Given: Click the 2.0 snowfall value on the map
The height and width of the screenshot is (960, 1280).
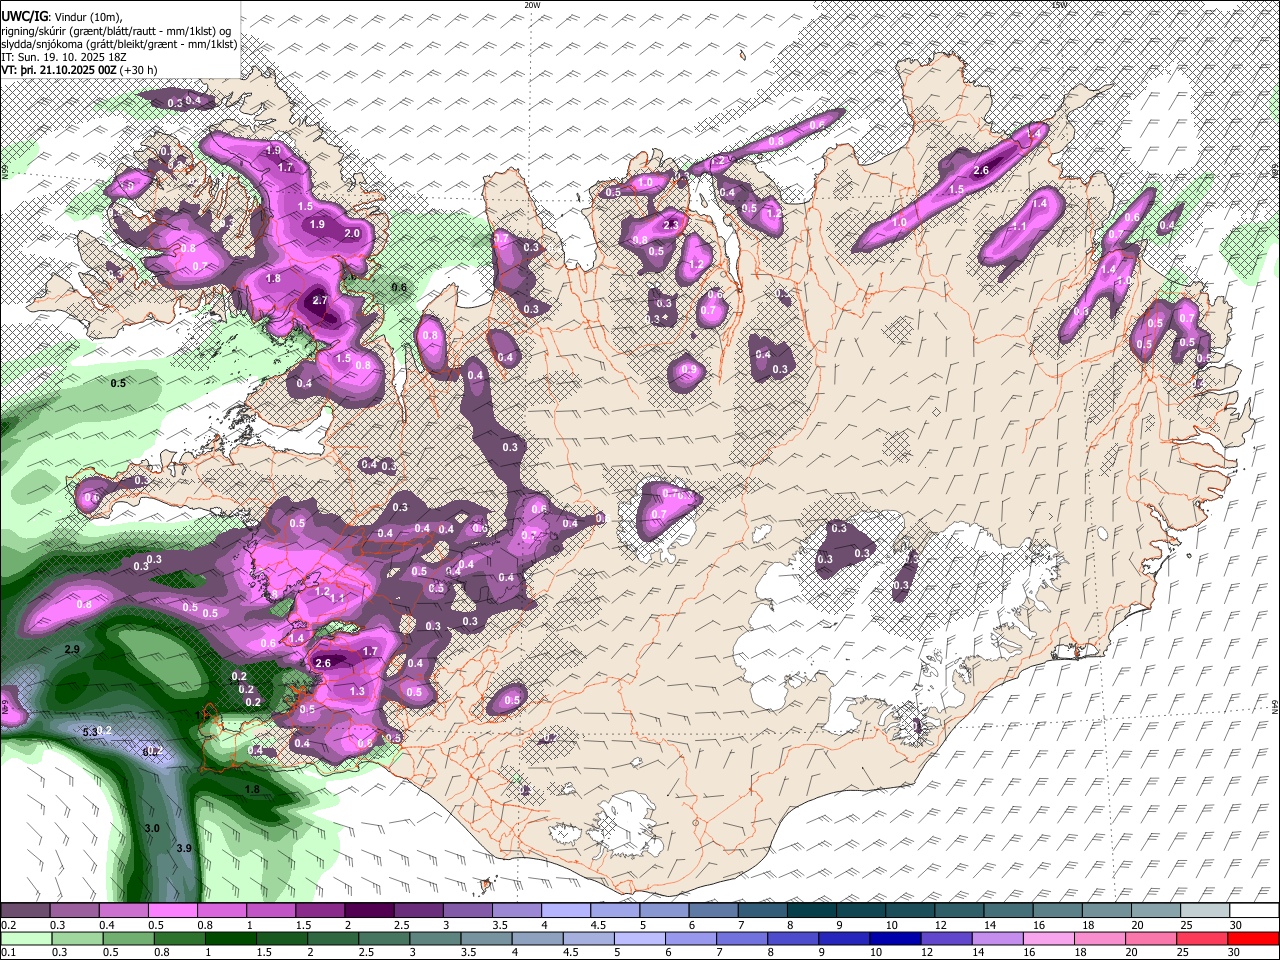Looking at the screenshot, I should [x=352, y=233].
